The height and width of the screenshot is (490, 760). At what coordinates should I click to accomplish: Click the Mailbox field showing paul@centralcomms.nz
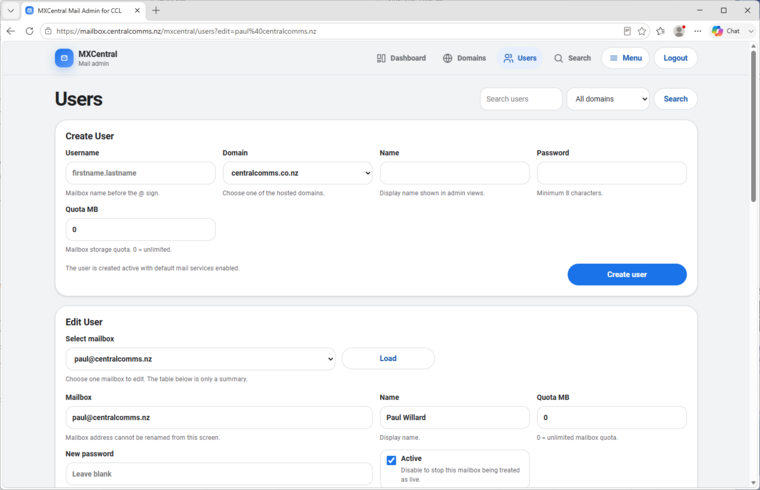[x=219, y=417]
